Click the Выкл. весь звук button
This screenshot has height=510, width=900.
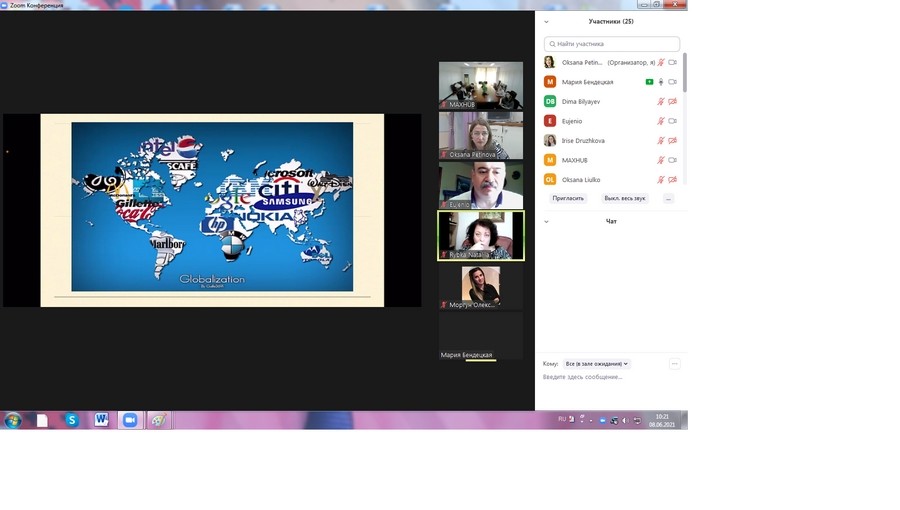click(624, 198)
